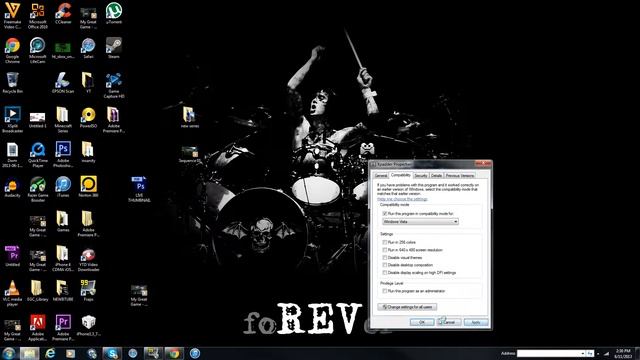Open Freemake Video Converter desktop icon
Image resolution: width=640 pixels, height=360 pixels.
(x=12, y=16)
